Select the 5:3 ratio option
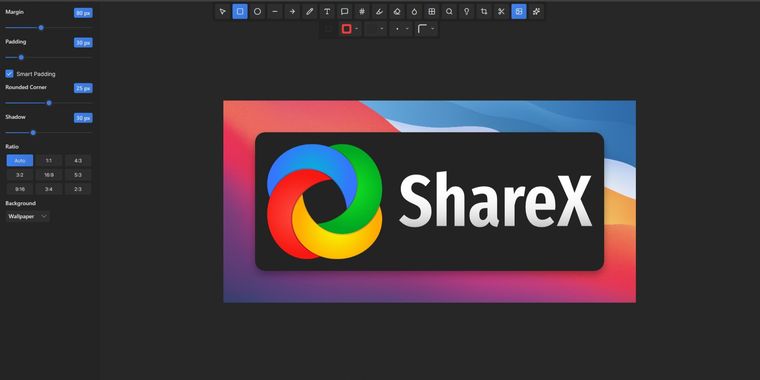The image size is (760, 380). coord(78,175)
